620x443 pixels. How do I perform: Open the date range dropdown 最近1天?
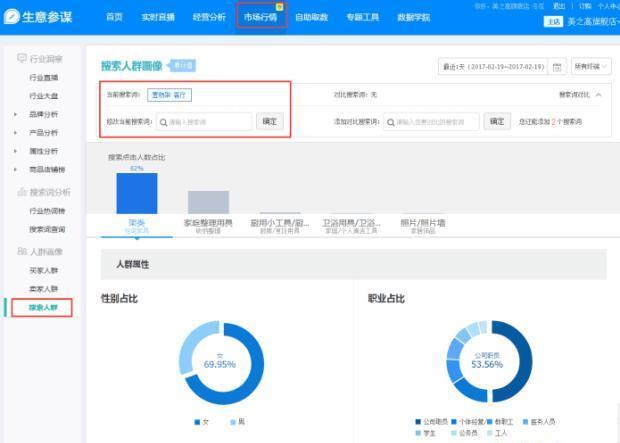pyautogui.click(x=493, y=66)
